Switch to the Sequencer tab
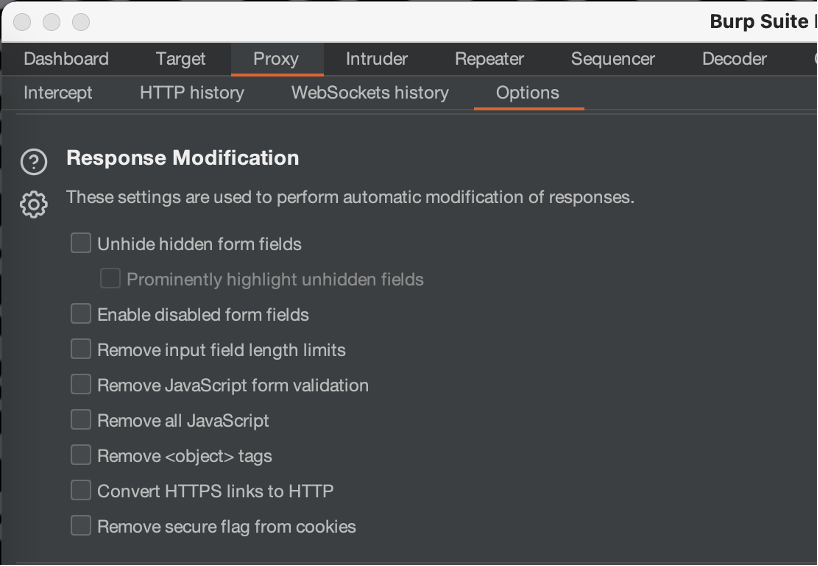 [x=612, y=59]
